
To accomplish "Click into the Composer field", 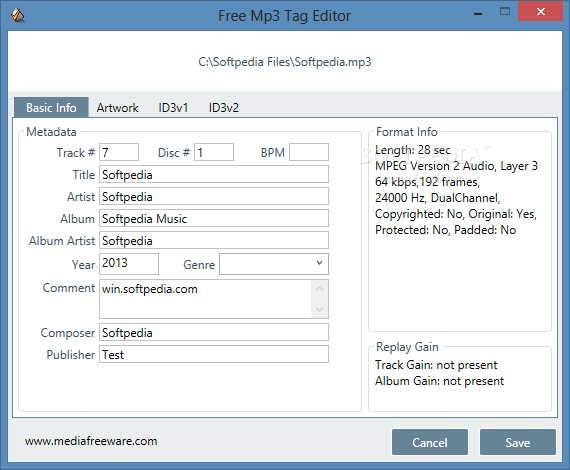I will point(214,332).
